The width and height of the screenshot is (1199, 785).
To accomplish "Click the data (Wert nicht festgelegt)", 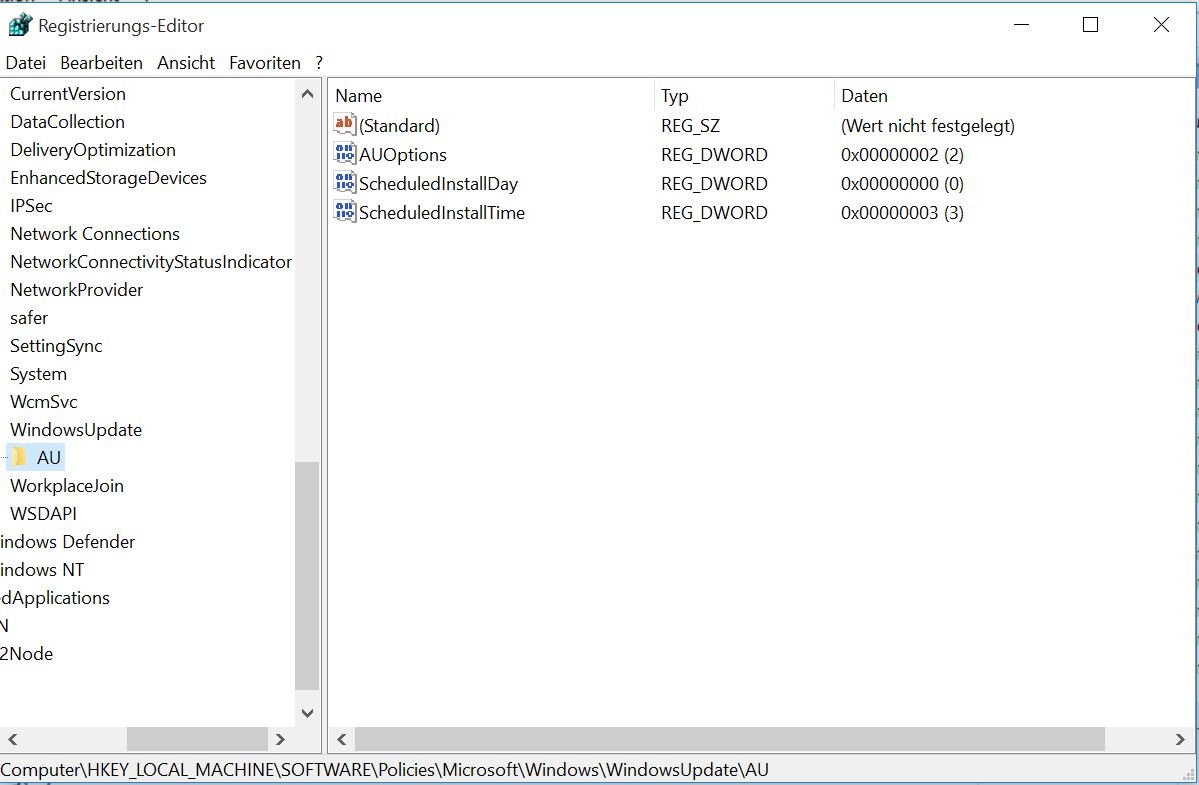I will tap(928, 125).
